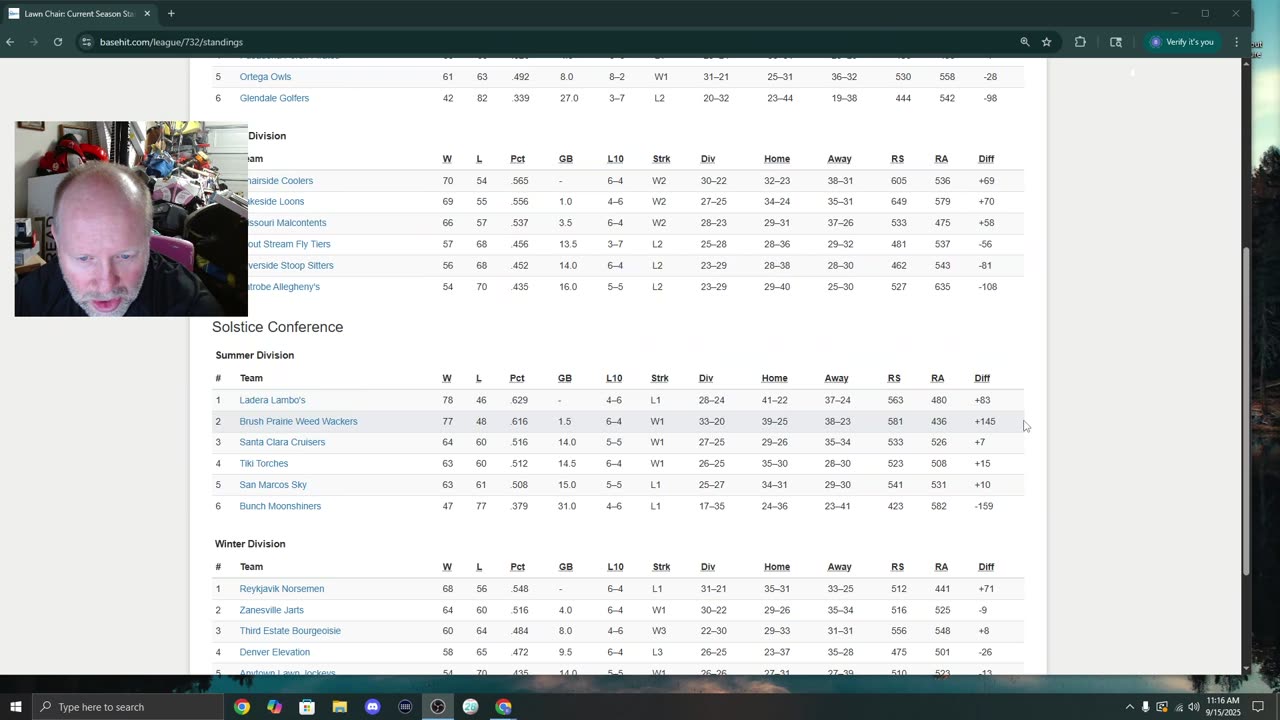1280x720 pixels.
Task: Open the search-this-page lens icon
Action: tap(1116, 42)
